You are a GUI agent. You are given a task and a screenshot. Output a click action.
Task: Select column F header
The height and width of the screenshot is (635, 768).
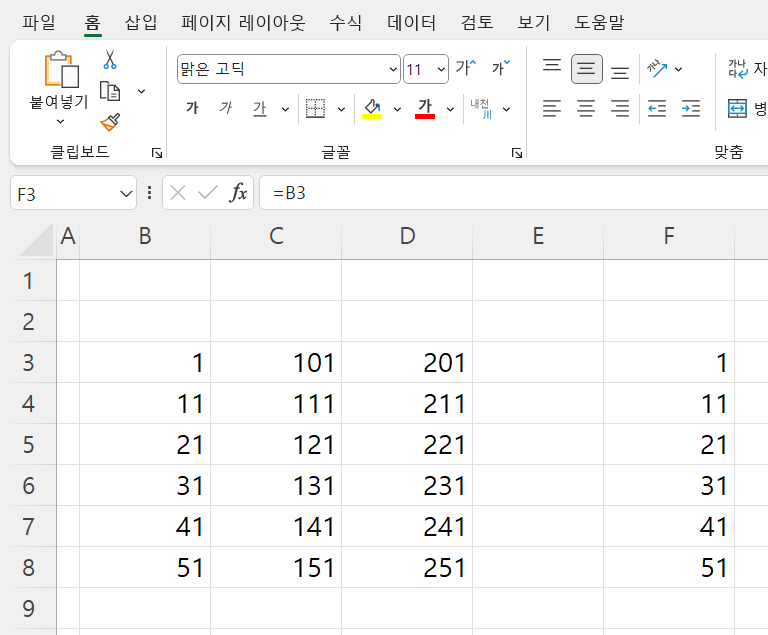[669, 237]
